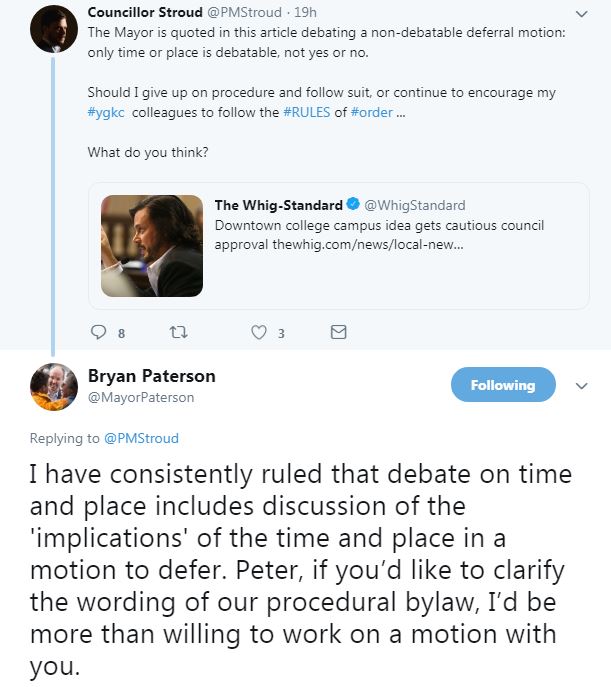Screen dimensions: 611x687
Task: Open the Whig-Standard article thumbnail
Action: 152,246
